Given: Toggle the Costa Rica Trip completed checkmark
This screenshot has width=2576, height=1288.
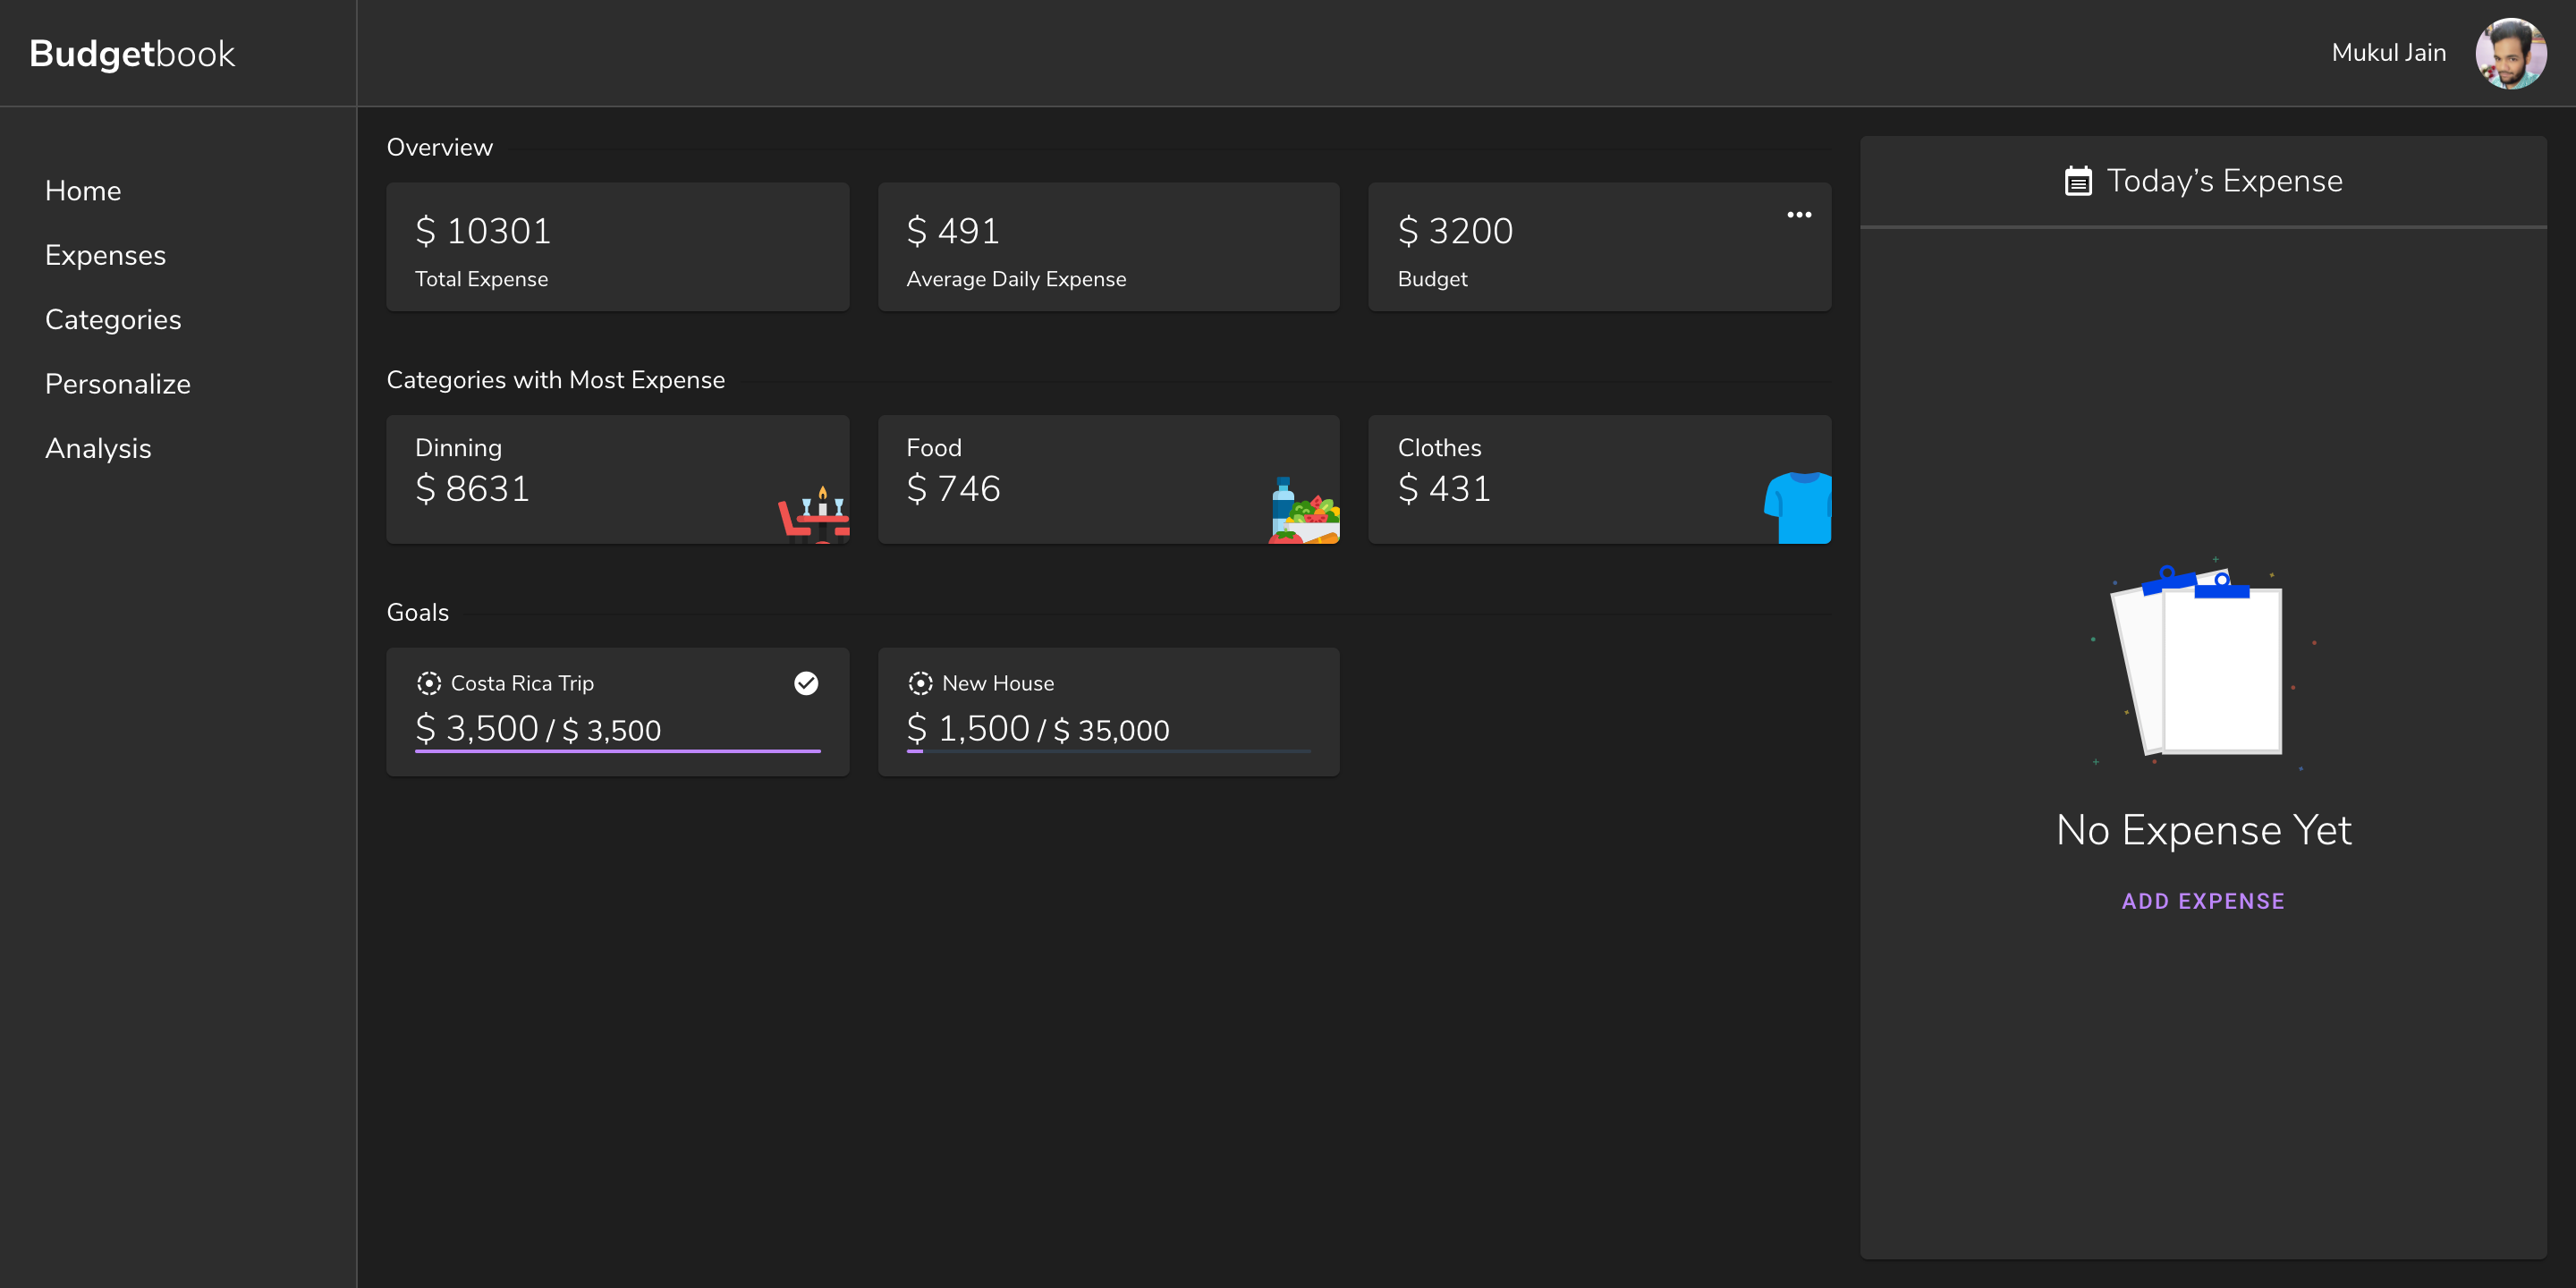Looking at the screenshot, I should click(x=806, y=683).
